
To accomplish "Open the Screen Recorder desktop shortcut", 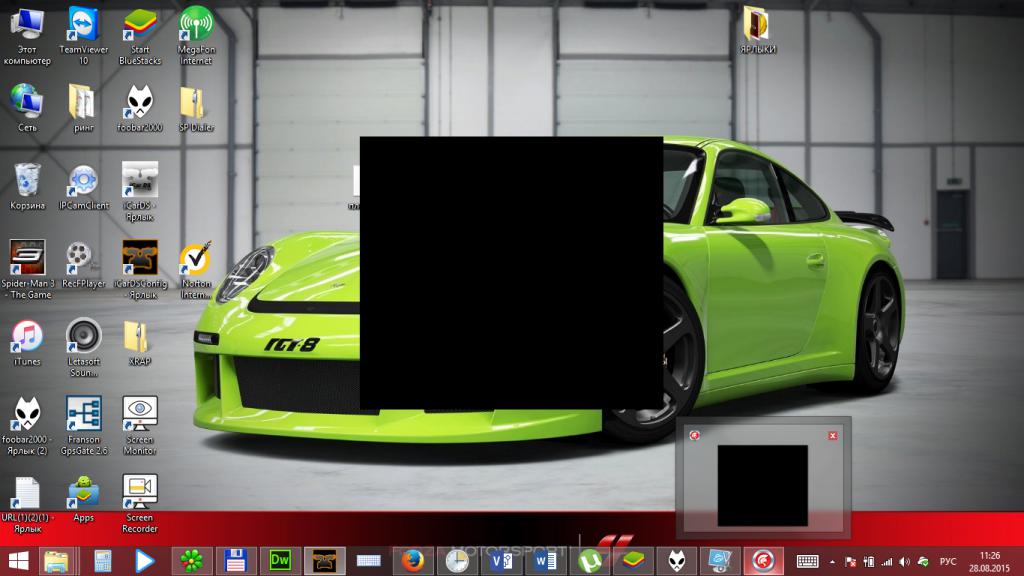I will tap(139, 490).
